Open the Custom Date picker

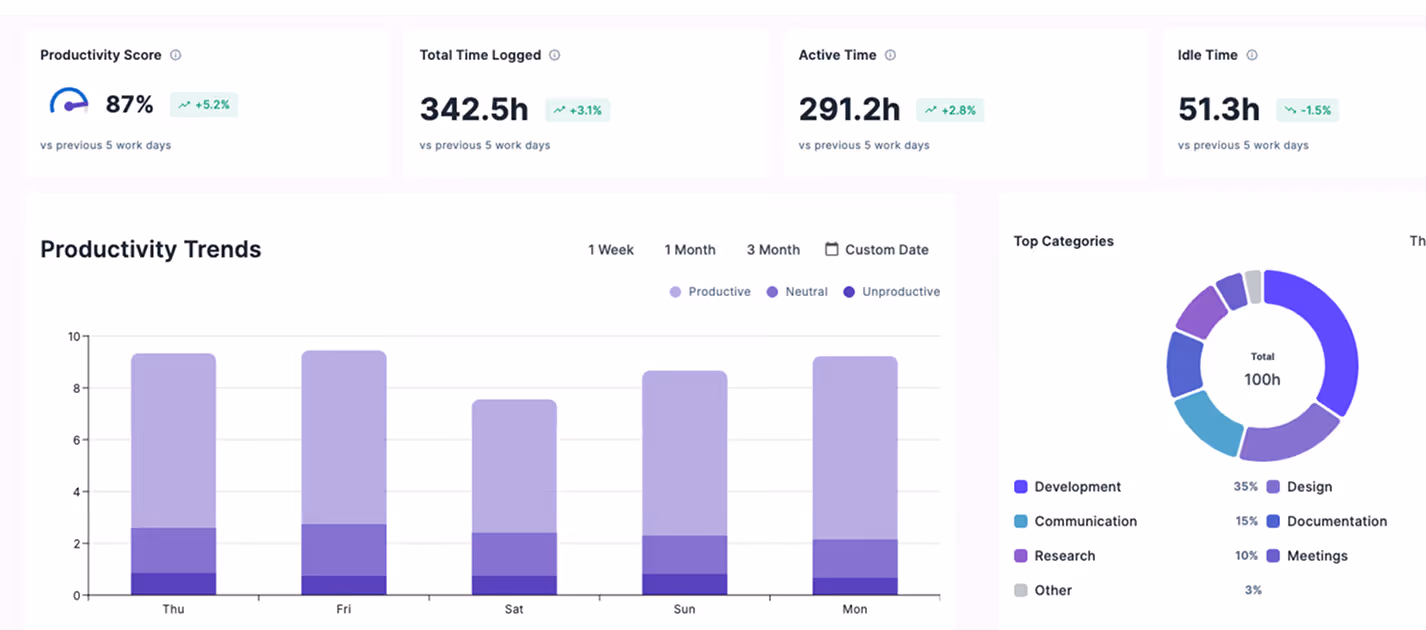pyautogui.click(x=877, y=250)
